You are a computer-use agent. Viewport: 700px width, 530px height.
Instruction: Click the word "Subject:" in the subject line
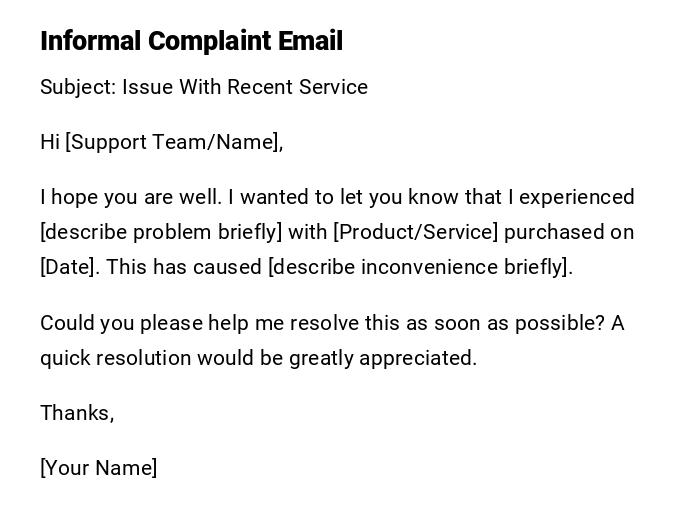tap(78, 87)
